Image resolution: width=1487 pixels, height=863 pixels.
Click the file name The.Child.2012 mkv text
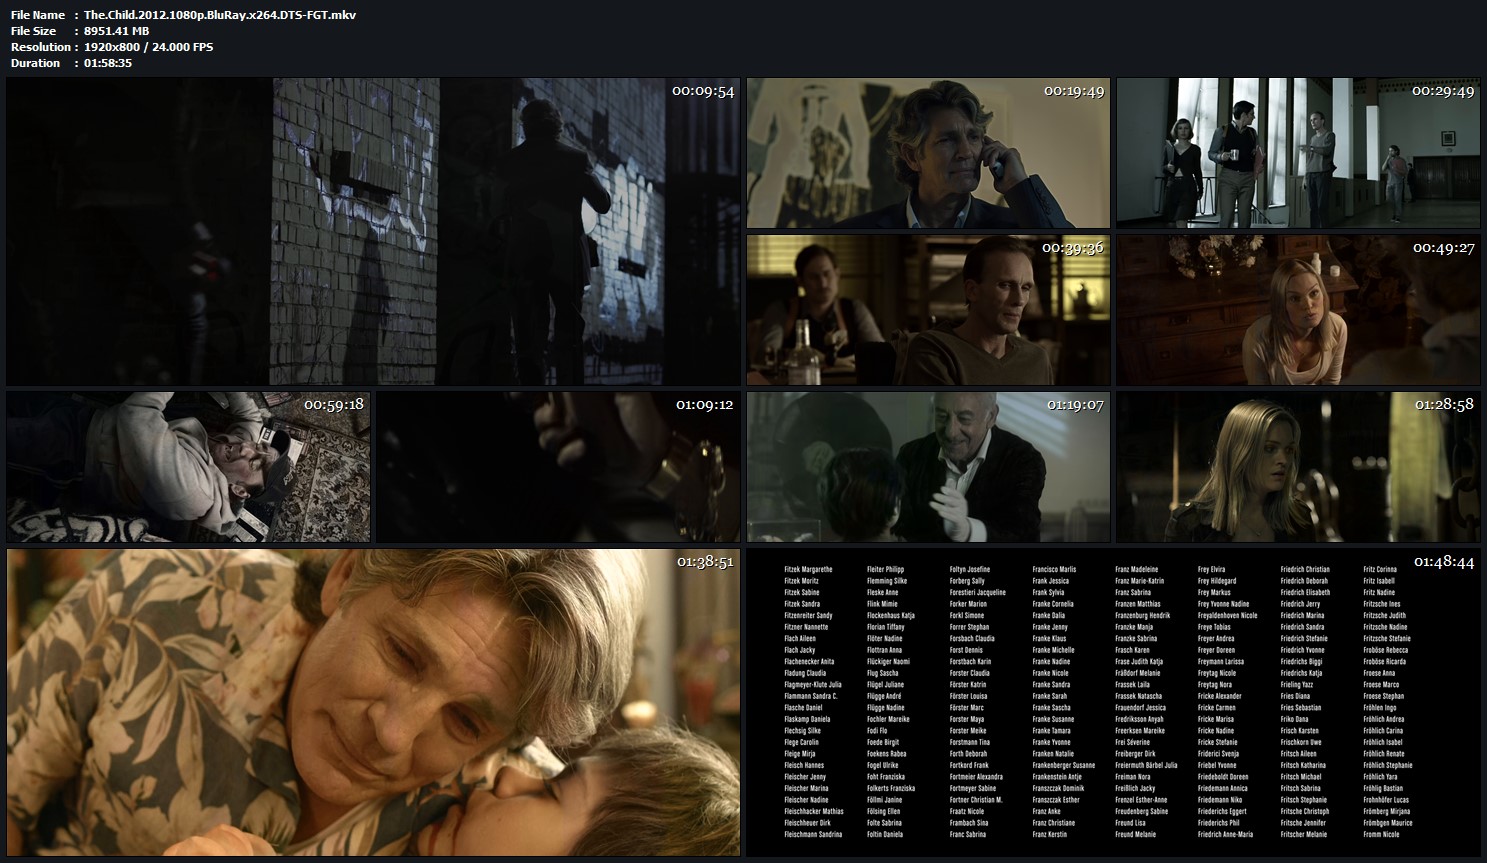click(x=219, y=15)
